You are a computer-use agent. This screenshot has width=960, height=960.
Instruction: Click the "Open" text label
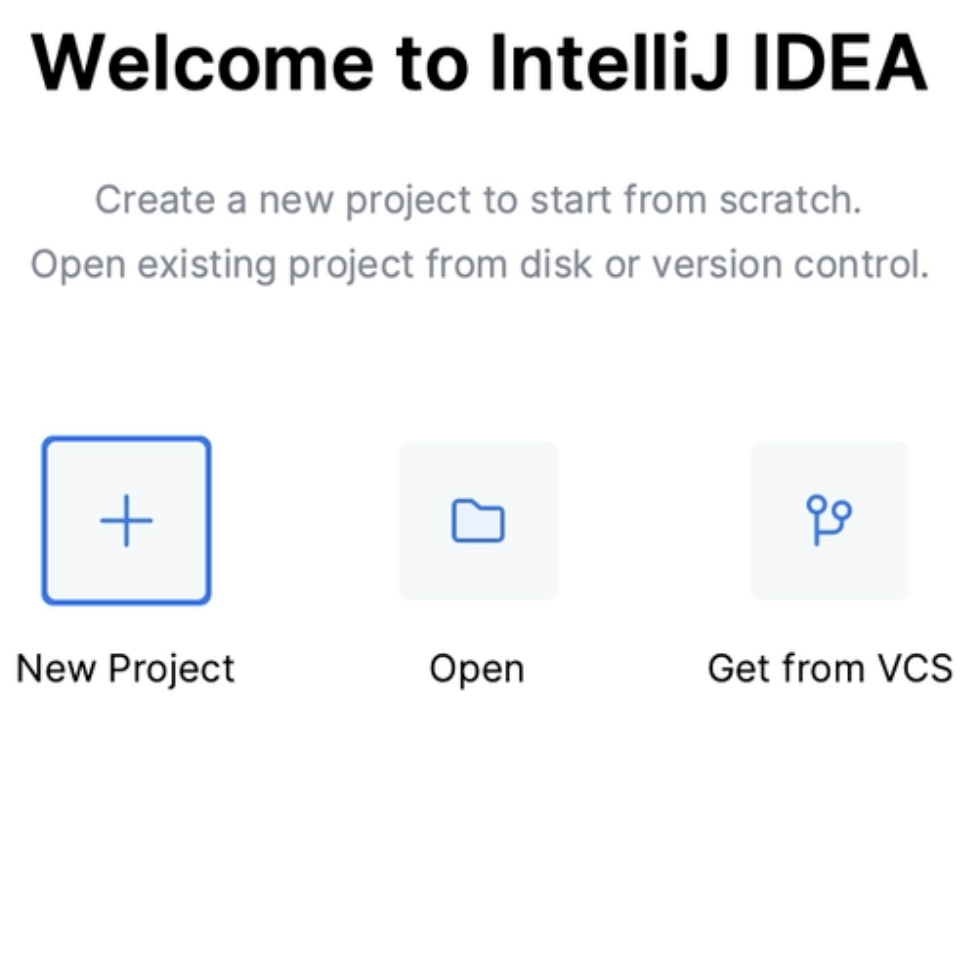tap(477, 669)
